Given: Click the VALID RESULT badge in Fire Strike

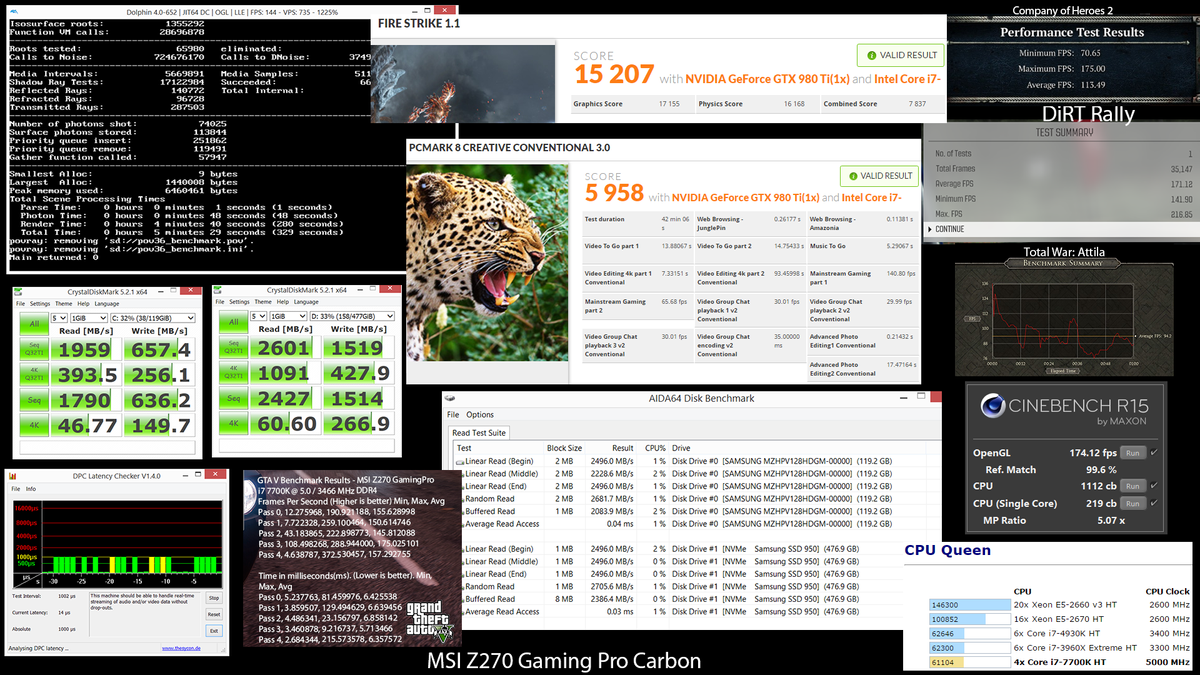Looking at the screenshot, I should [x=900, y=56].
